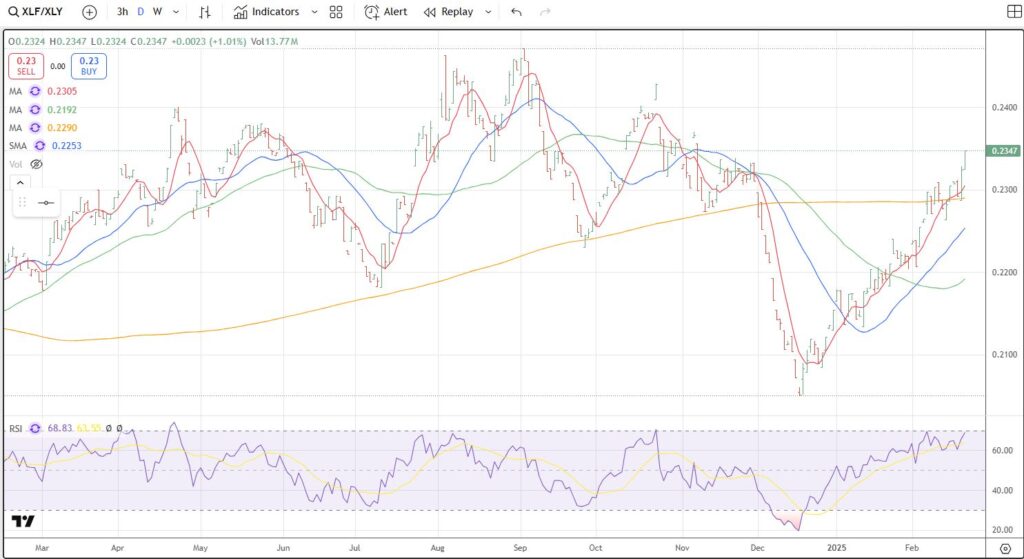Click the +0.0023 (+1.01%) change value
This screenshot has height=559, width=1024.
pos(209,41)
